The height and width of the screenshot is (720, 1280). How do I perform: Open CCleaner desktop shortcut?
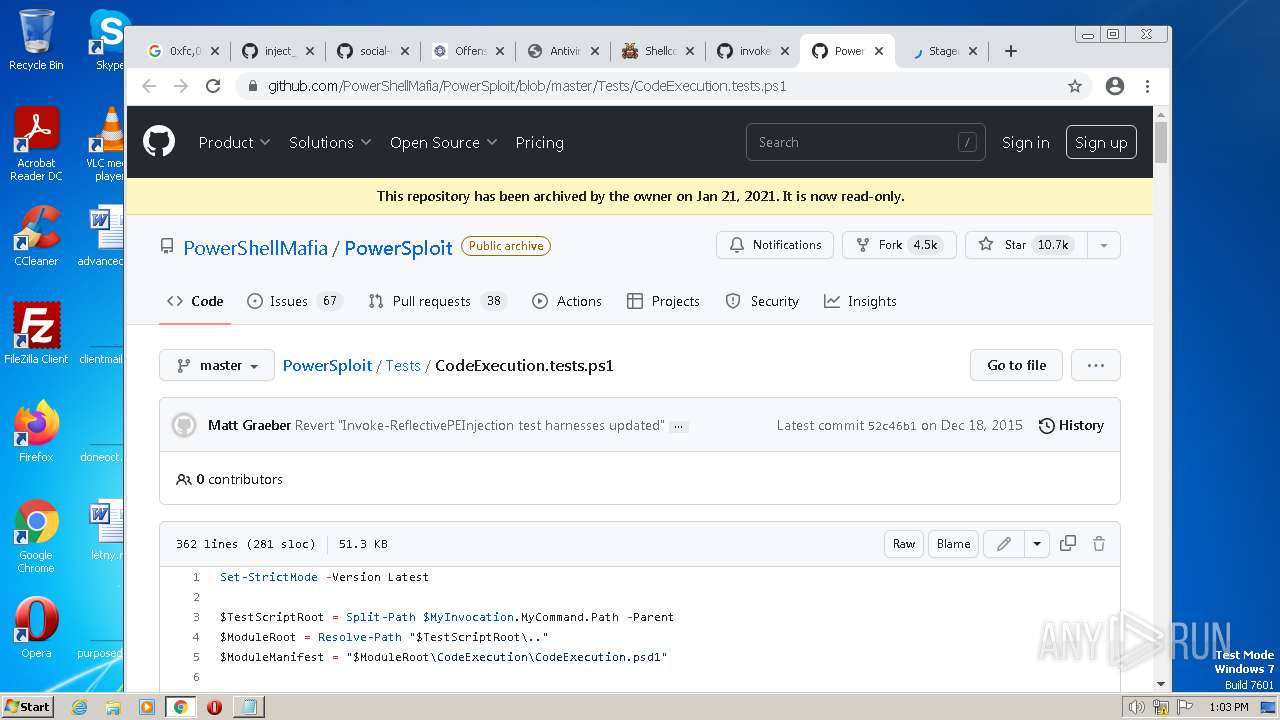pyautogui.click(x=36, y=236)
